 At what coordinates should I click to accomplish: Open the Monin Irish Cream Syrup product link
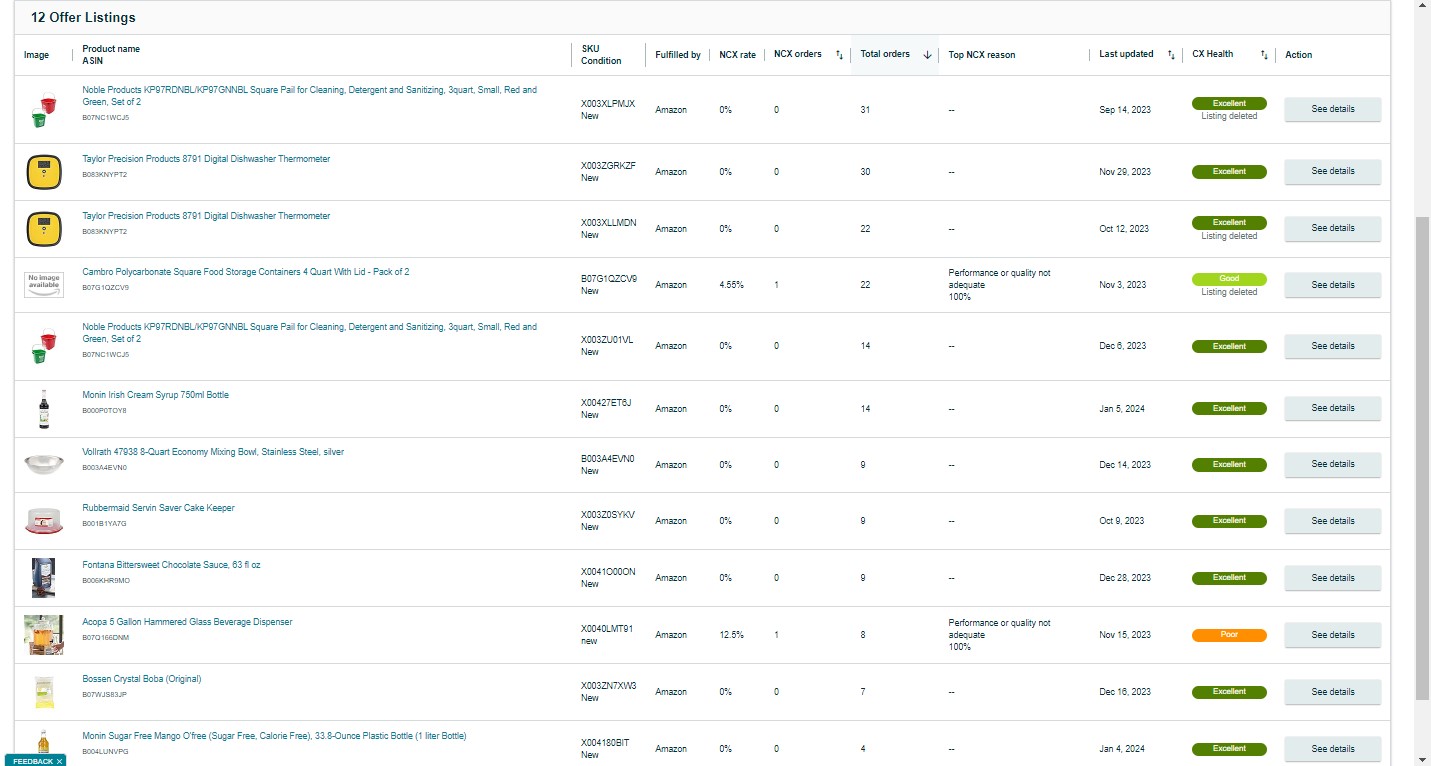(155, 395)
